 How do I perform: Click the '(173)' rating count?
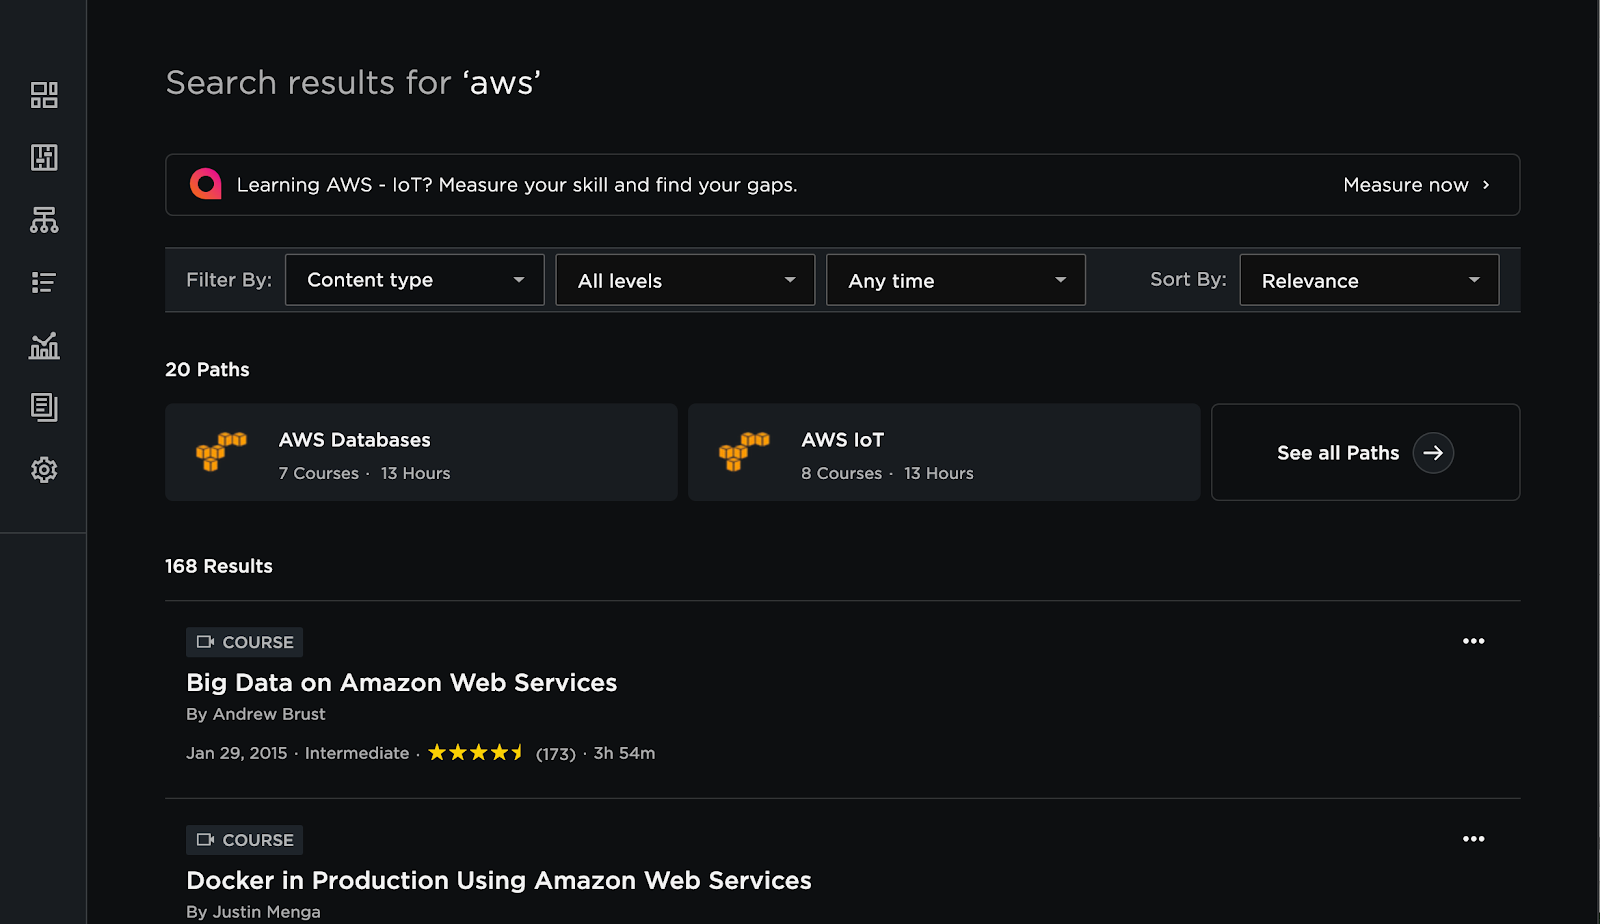(556, 754)
